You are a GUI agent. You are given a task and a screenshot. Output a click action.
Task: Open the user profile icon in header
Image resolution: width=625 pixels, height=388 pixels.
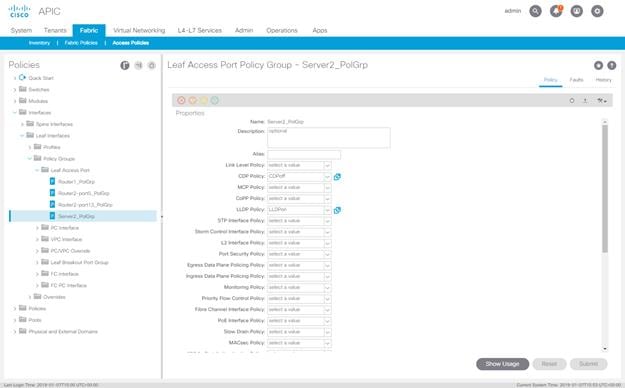click(577, 11)
